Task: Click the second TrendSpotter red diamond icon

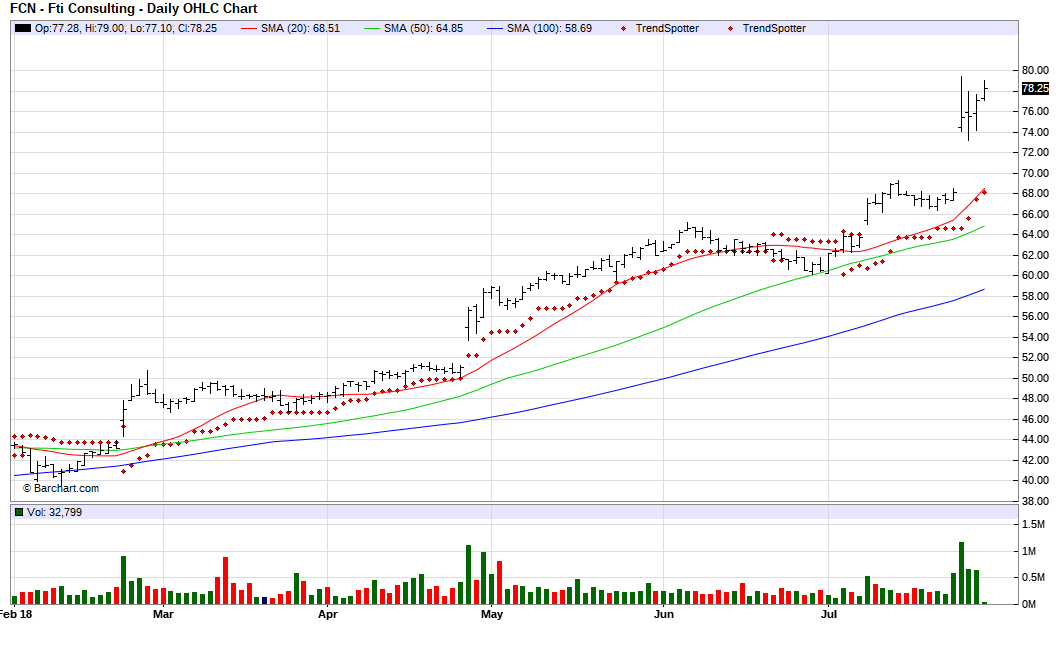Action: tap(730, 28)
